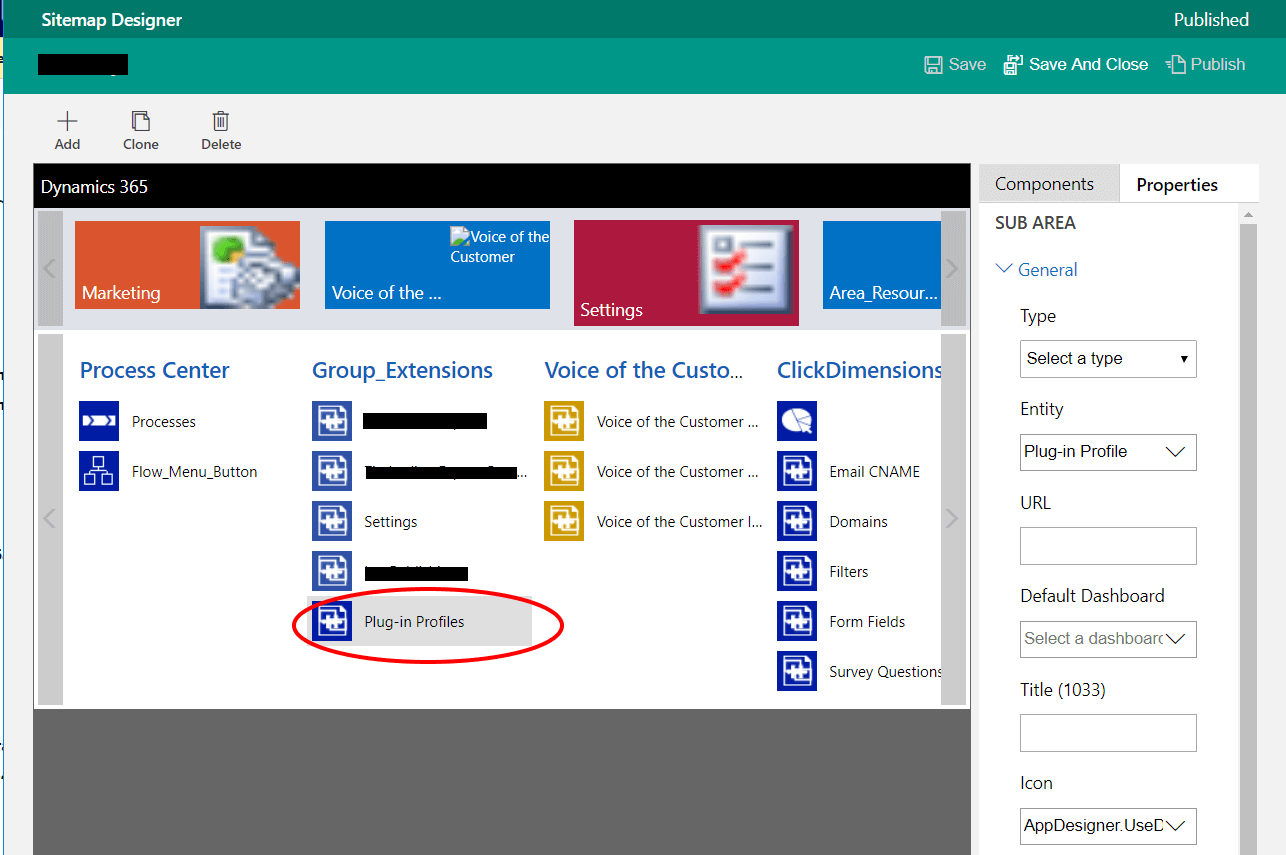Click the Process Center group header

click(155, 370)
